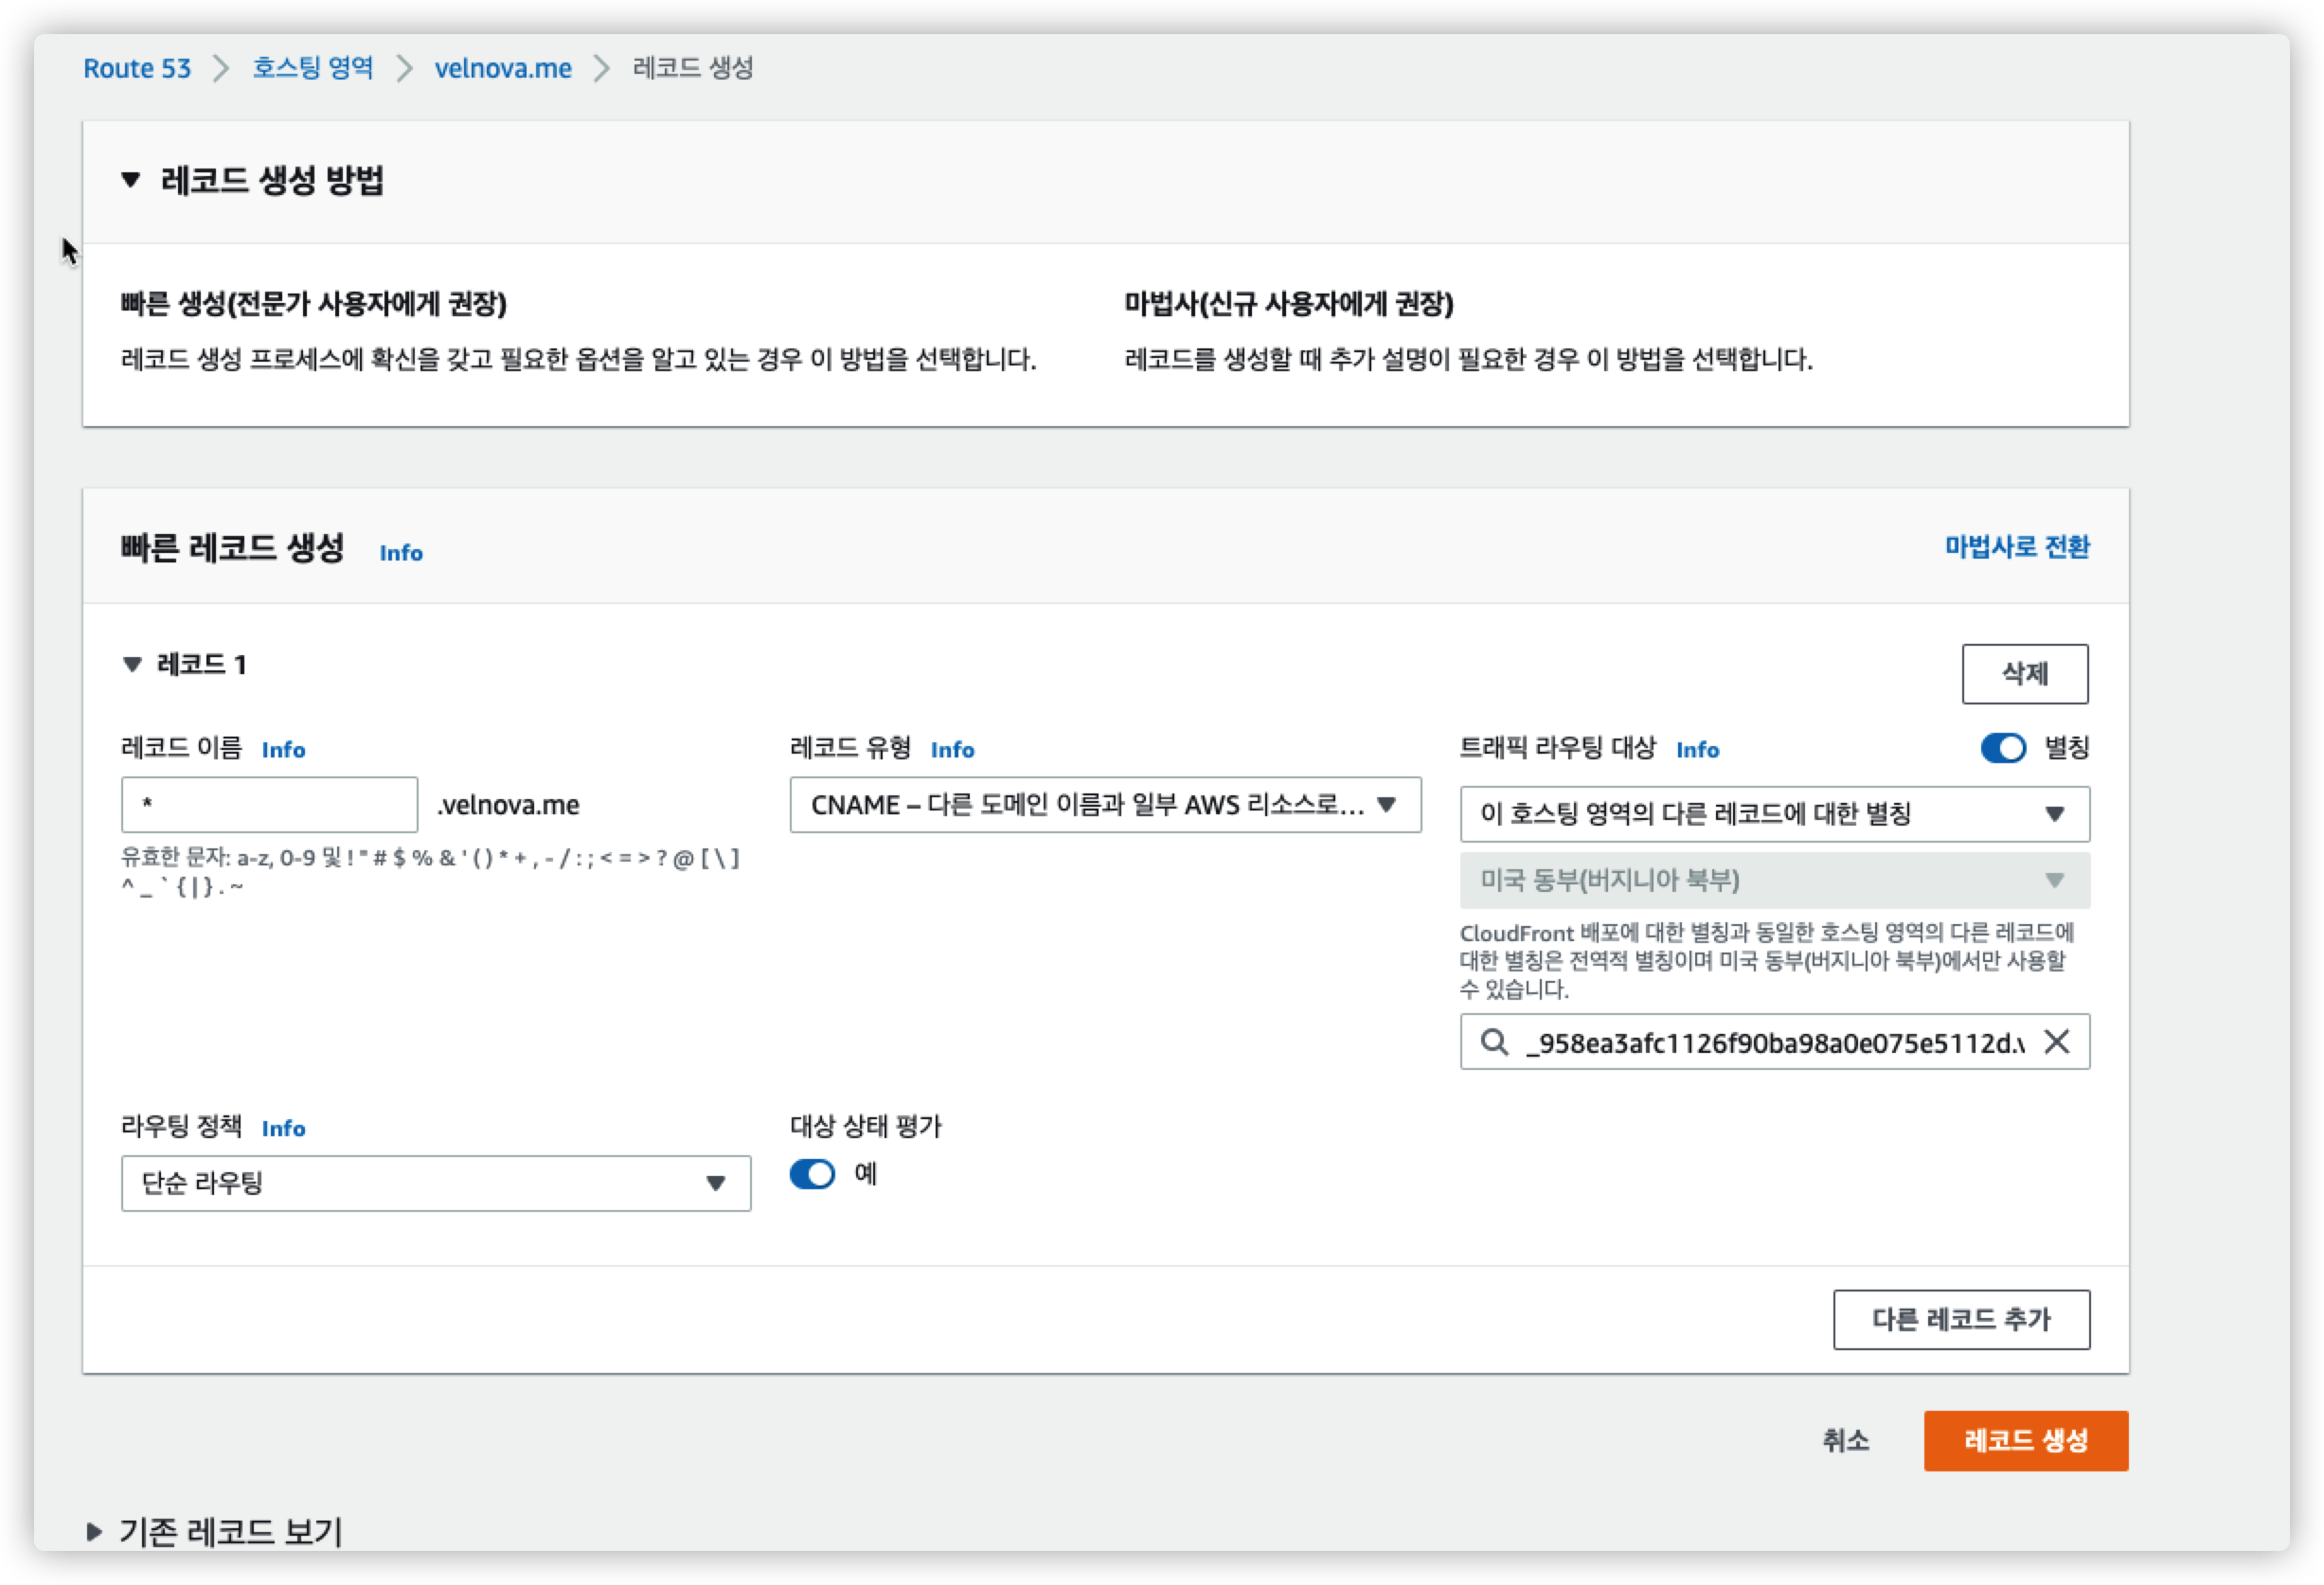
Task: Clear the alias target search field with X icon
Action: (x=2056, y=1042)
